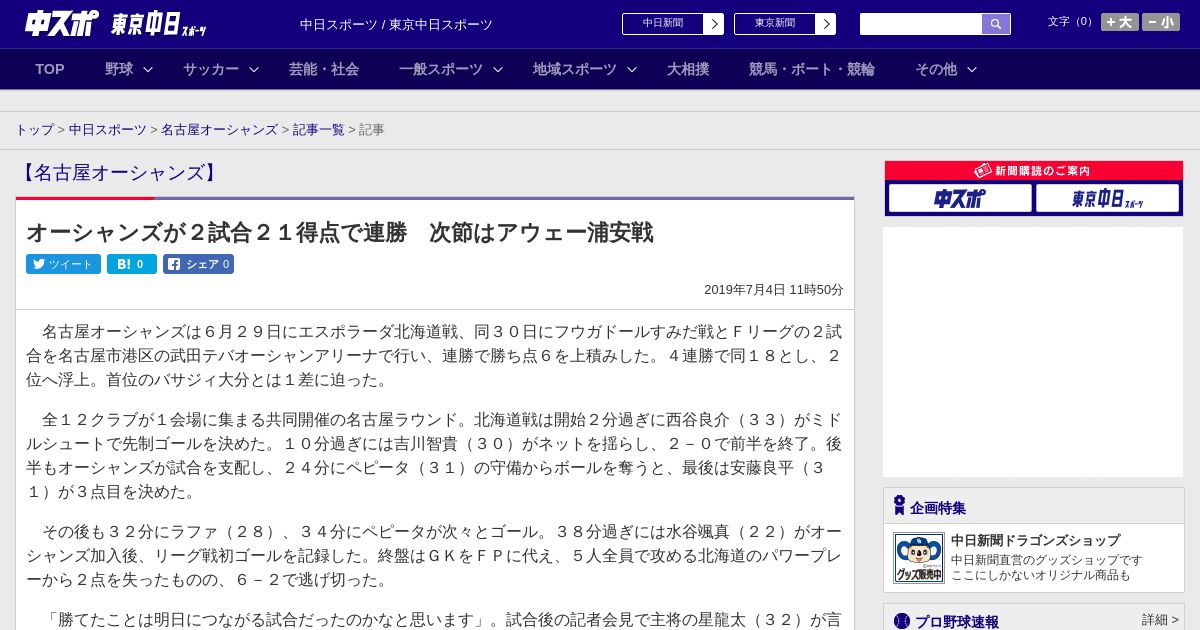Open その他 menu
Image resolution: width=1200 pixels, height=630 pixels.
936,69
